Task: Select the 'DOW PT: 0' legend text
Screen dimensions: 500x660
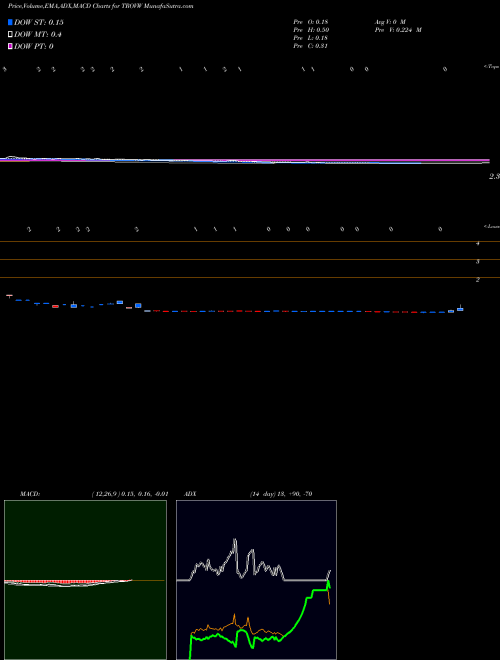Action: click(x=34, y=46)
